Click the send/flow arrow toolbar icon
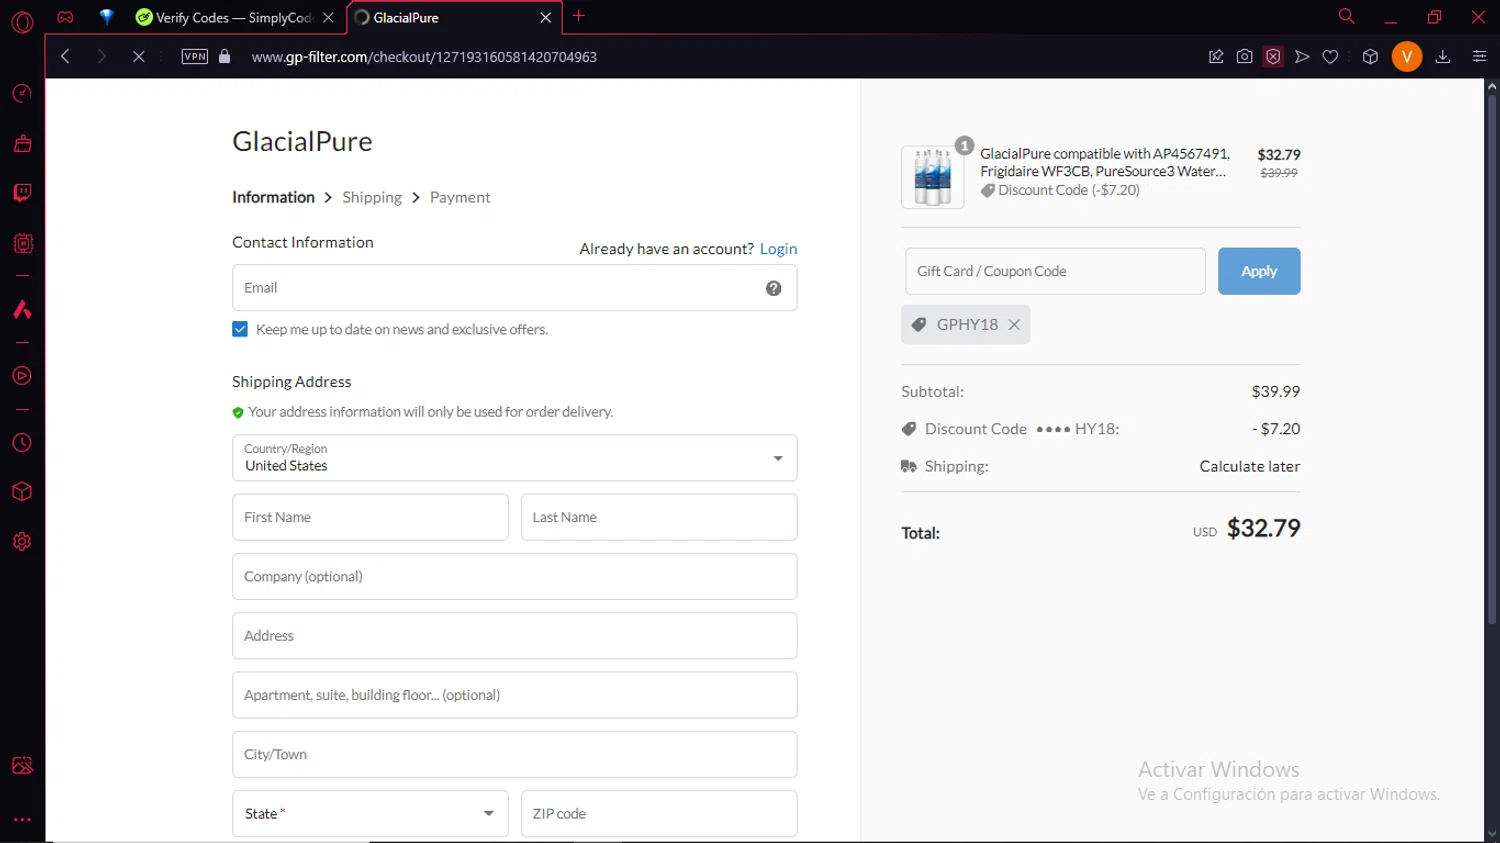The width and height of the screenshot is (1500, 843). pos(1302,56)
